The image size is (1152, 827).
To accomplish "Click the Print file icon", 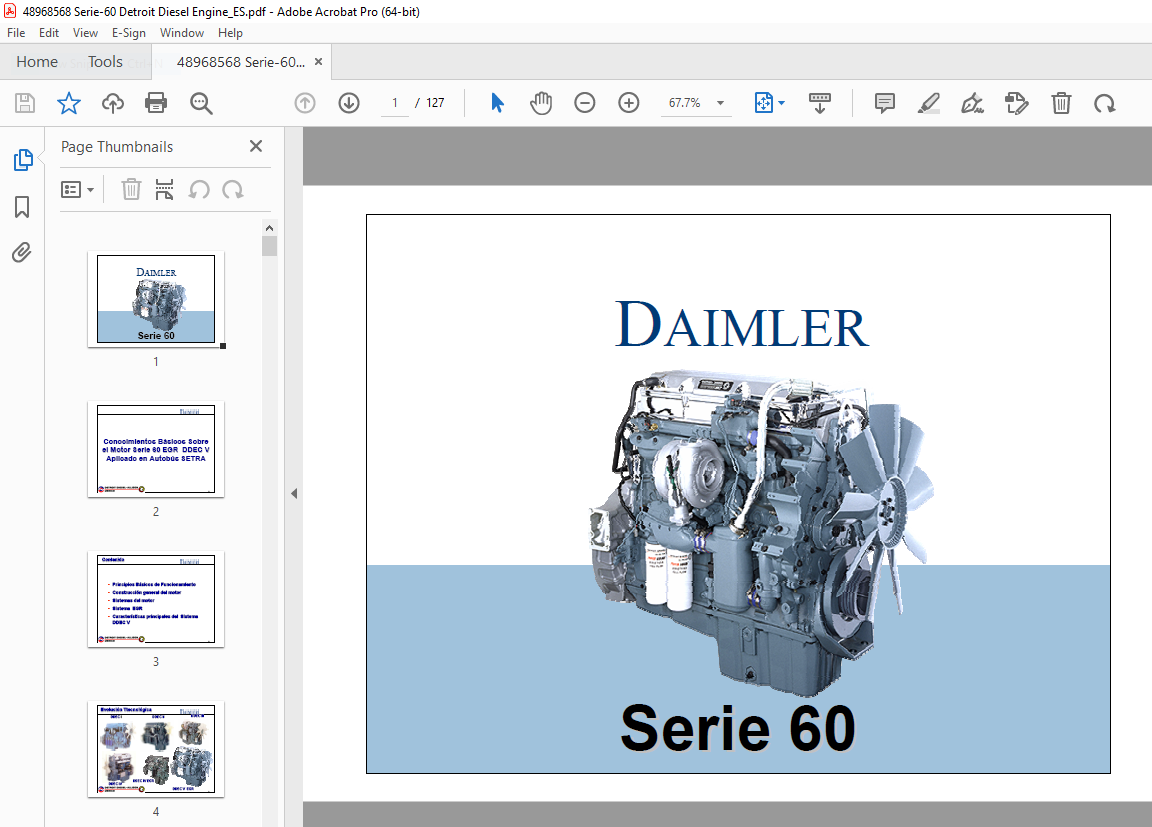I will tap(156, 103).
